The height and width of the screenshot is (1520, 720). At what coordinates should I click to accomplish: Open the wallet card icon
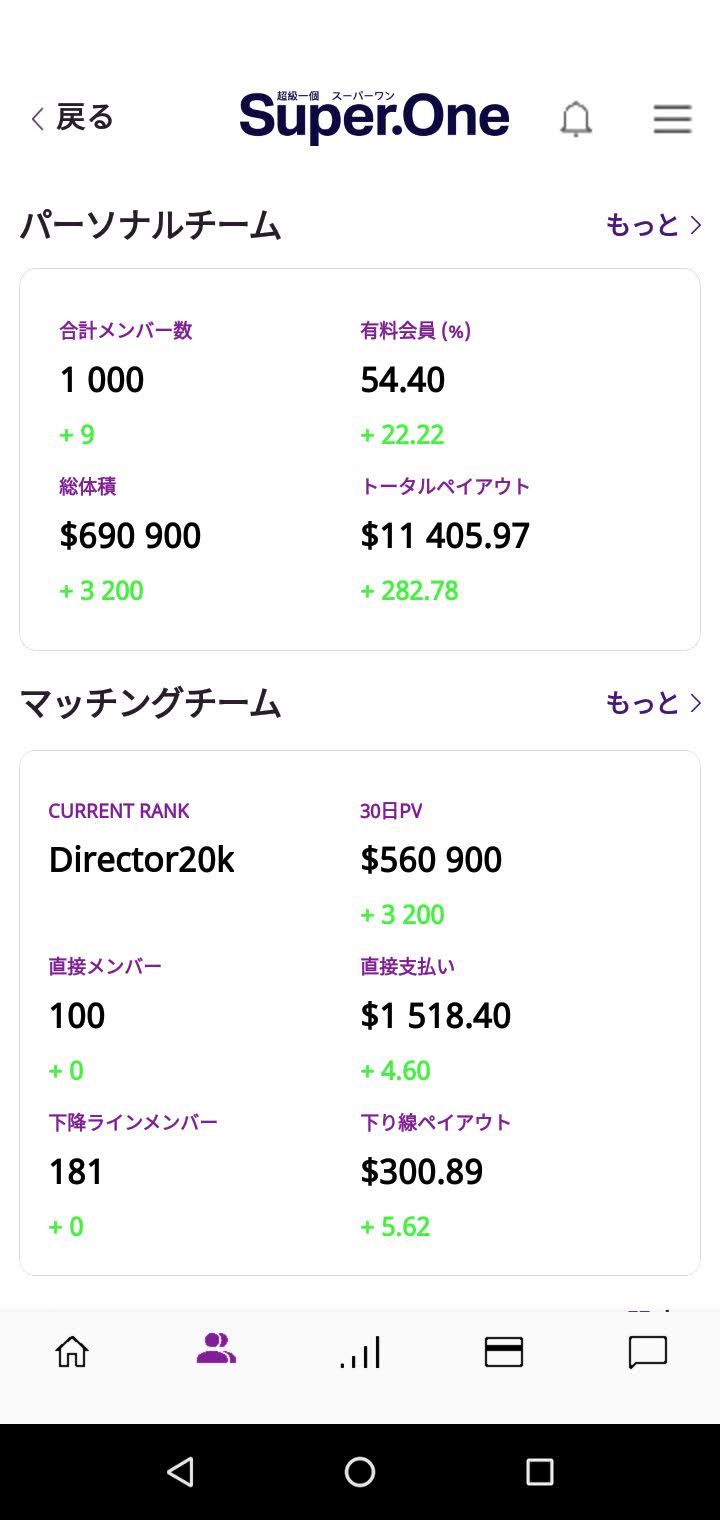click(504, 1352)
